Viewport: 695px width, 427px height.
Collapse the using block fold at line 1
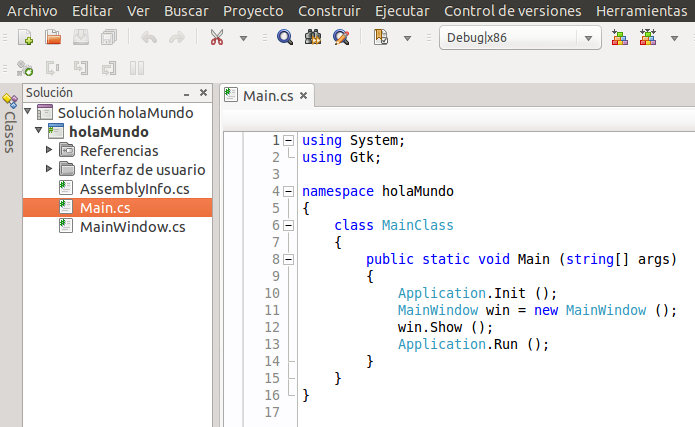coord(289,141)
